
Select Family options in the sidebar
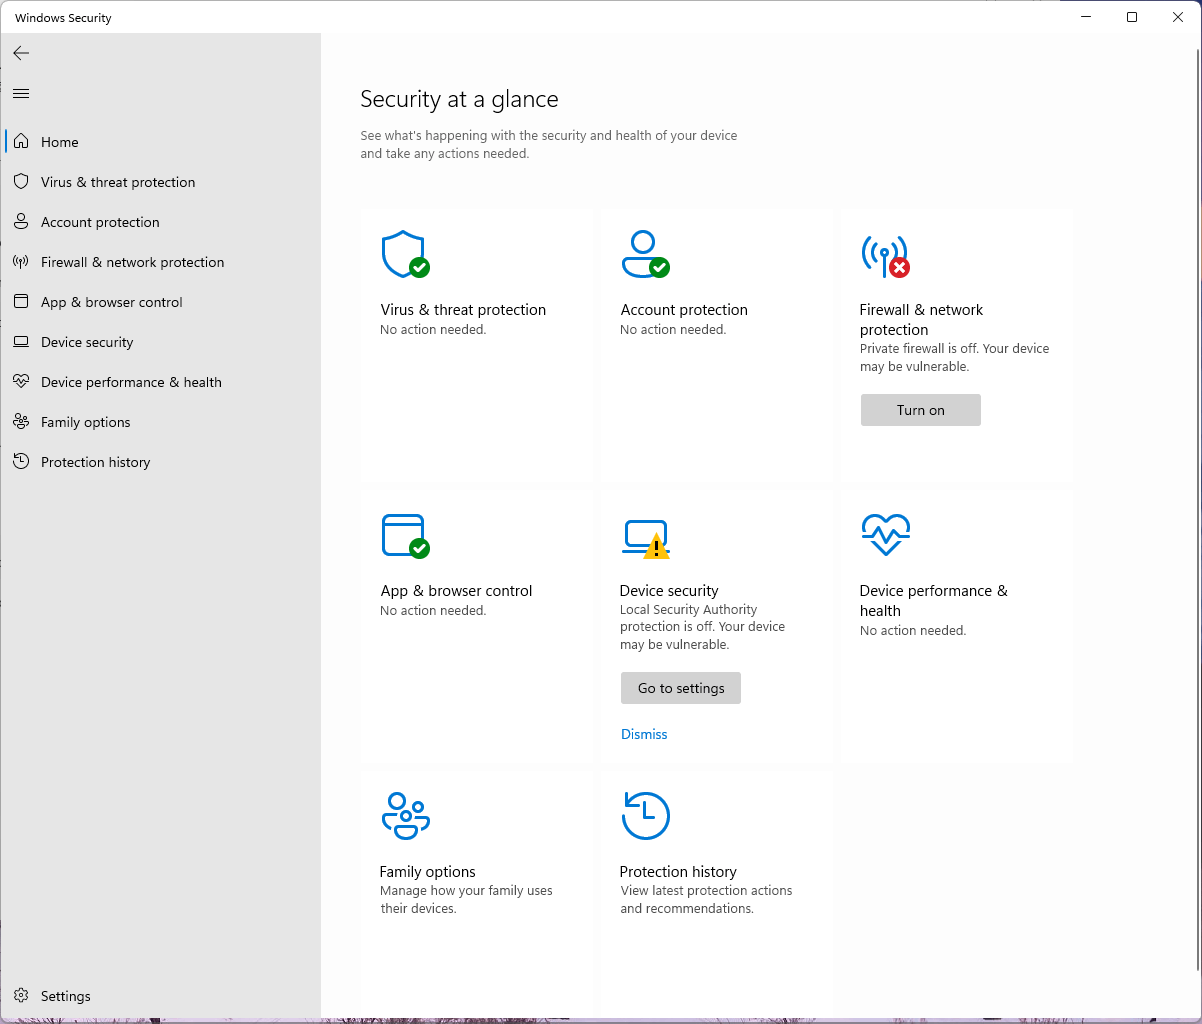(x=160, y=422)
